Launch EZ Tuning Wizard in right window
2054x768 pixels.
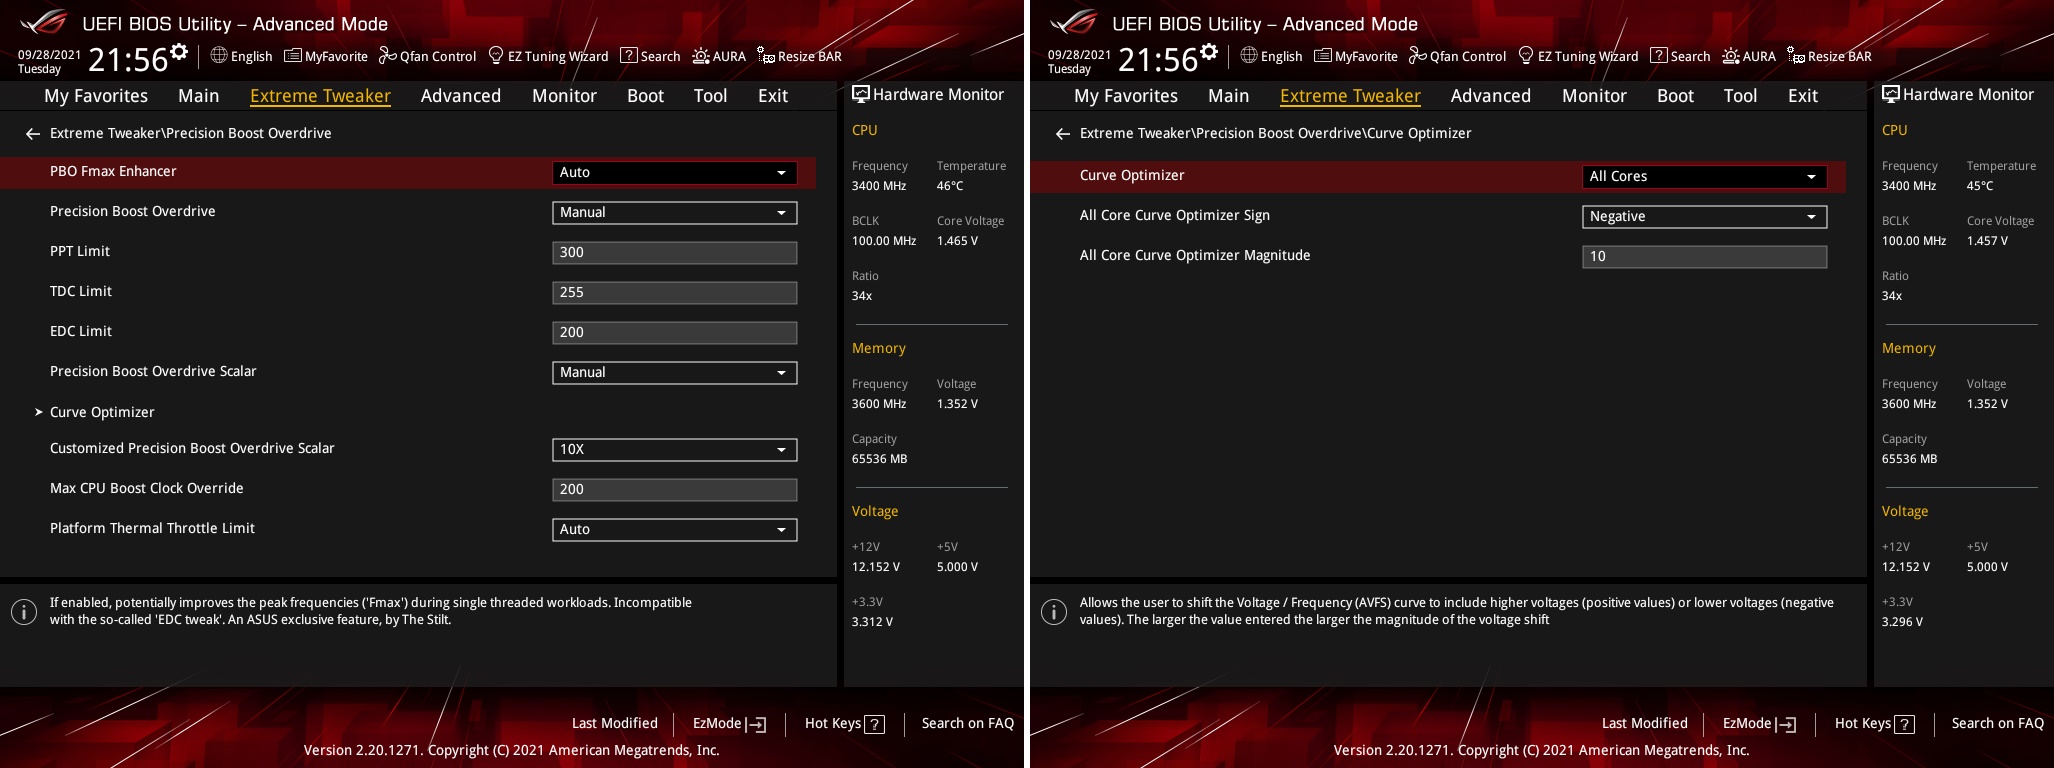[x=1578, y=56]
